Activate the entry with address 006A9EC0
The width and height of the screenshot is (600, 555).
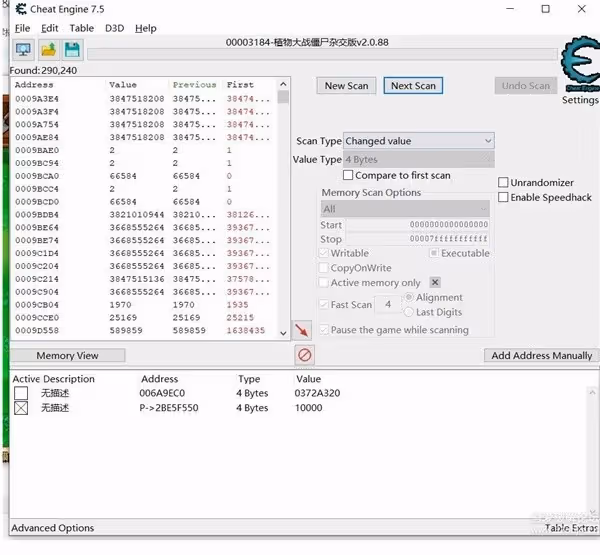[21, 393]
